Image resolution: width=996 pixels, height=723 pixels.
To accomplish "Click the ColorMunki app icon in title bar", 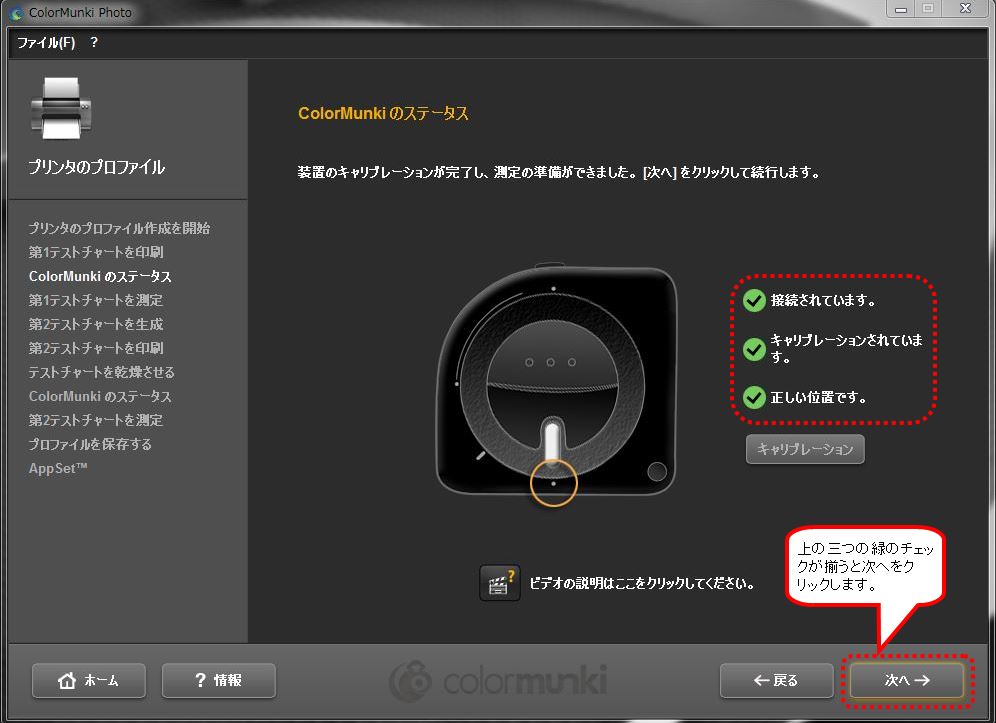I will coord(17,12).
